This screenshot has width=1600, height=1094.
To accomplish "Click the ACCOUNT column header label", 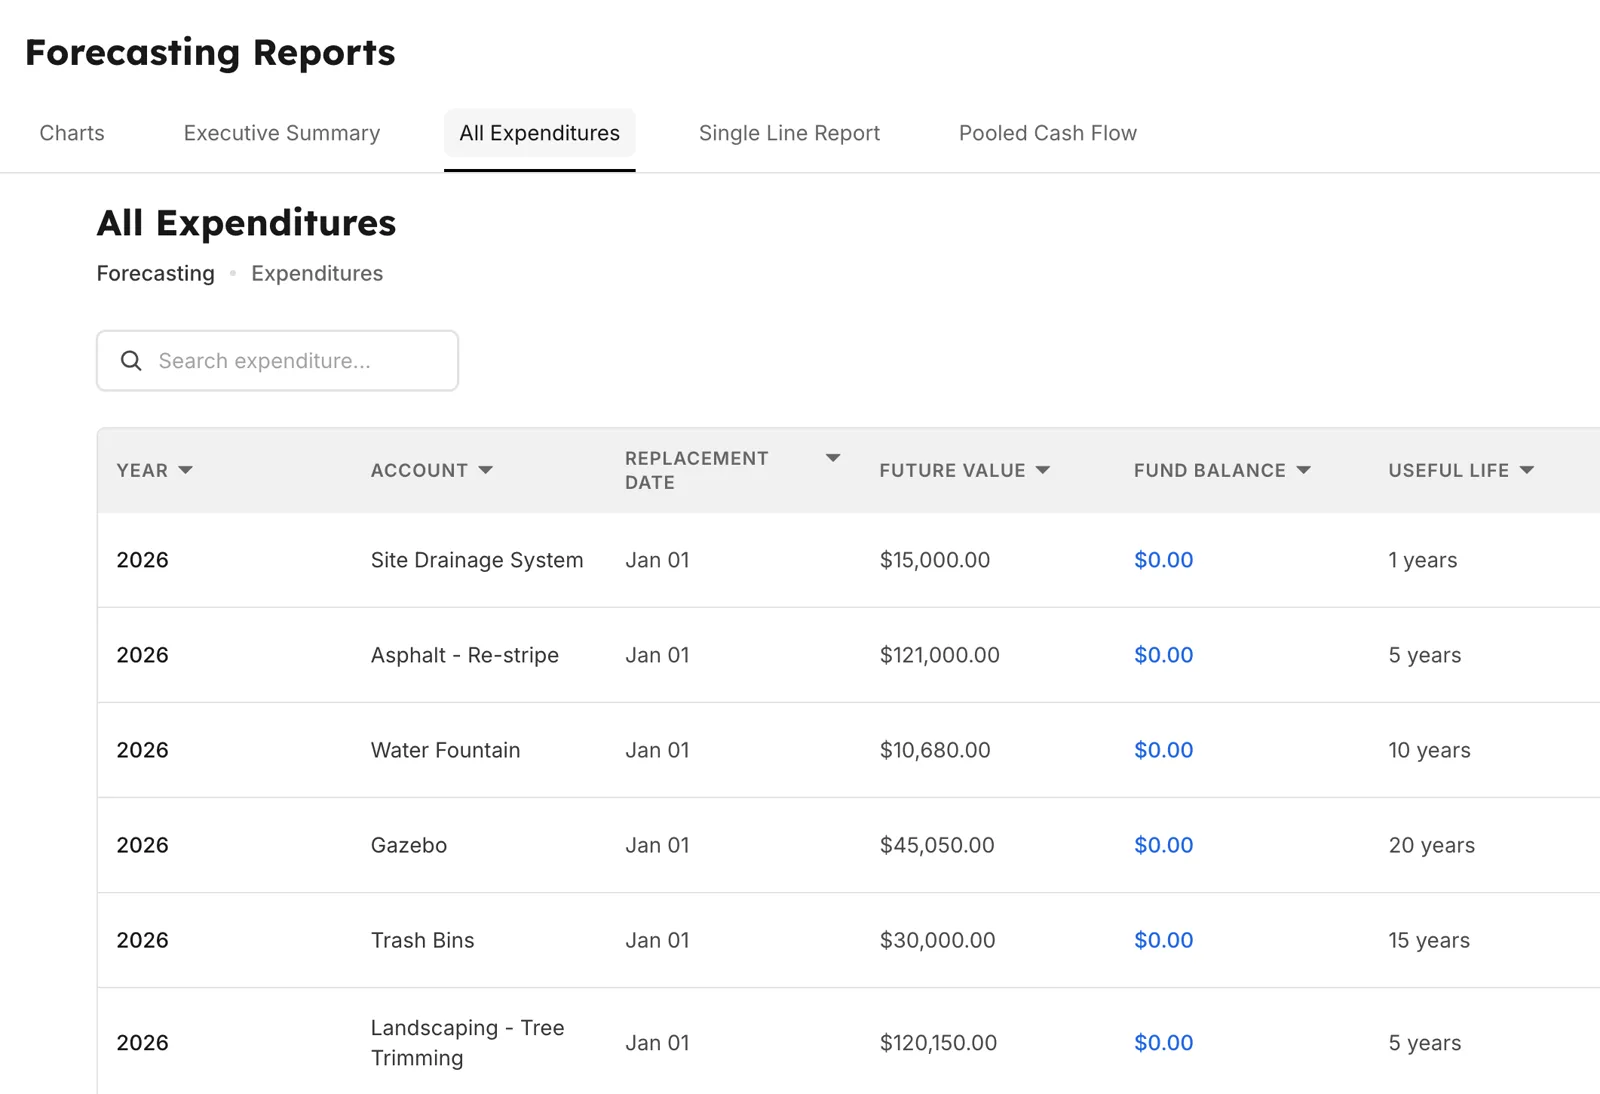I will (419, 470).
